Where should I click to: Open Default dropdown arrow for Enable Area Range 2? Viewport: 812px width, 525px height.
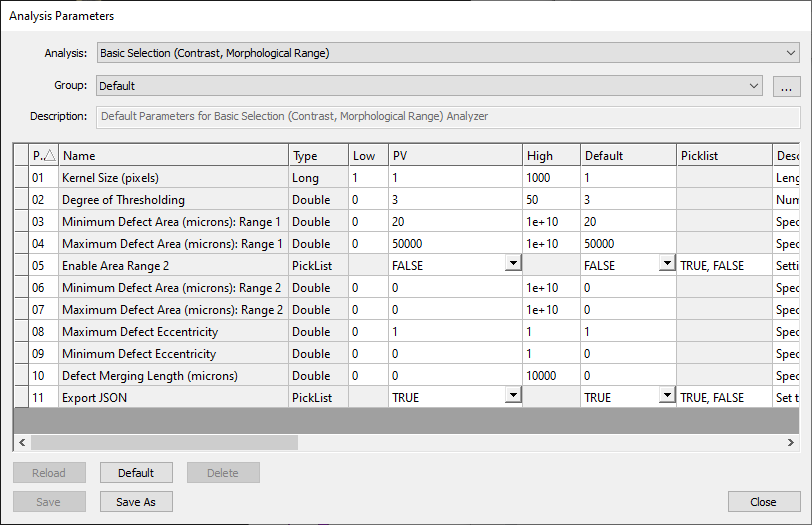(x=666, y=264)
